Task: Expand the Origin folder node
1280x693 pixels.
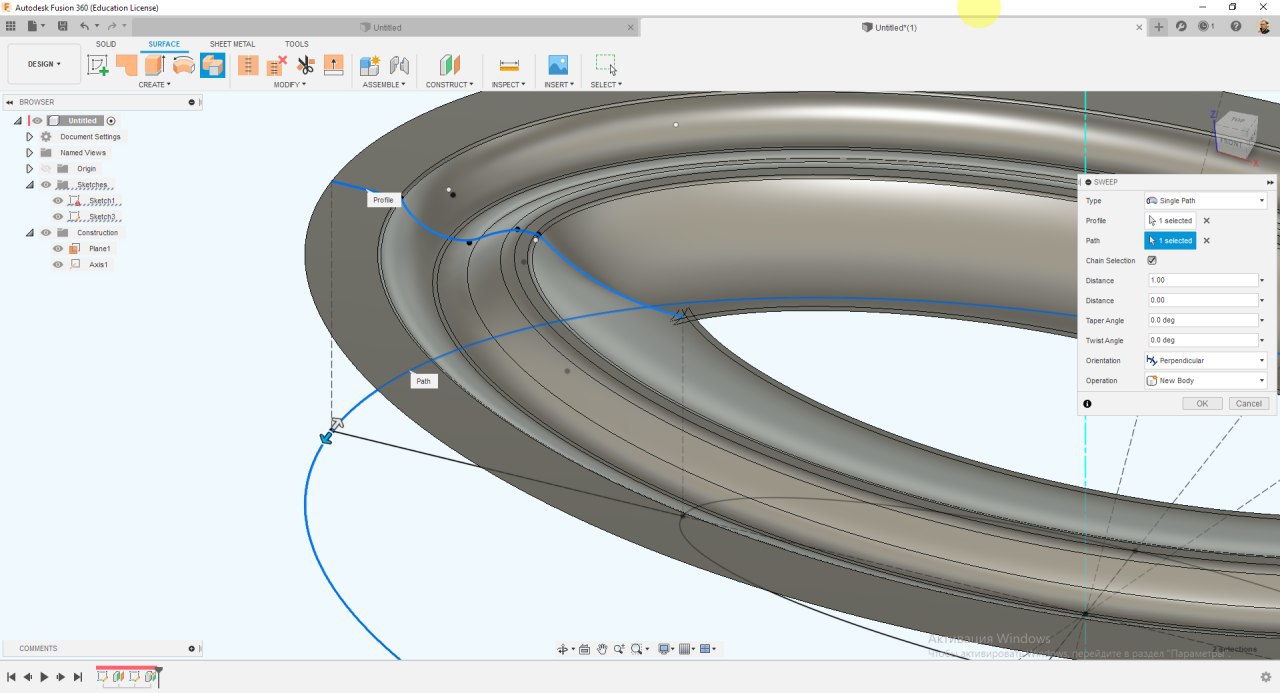Action: [30, 169]
